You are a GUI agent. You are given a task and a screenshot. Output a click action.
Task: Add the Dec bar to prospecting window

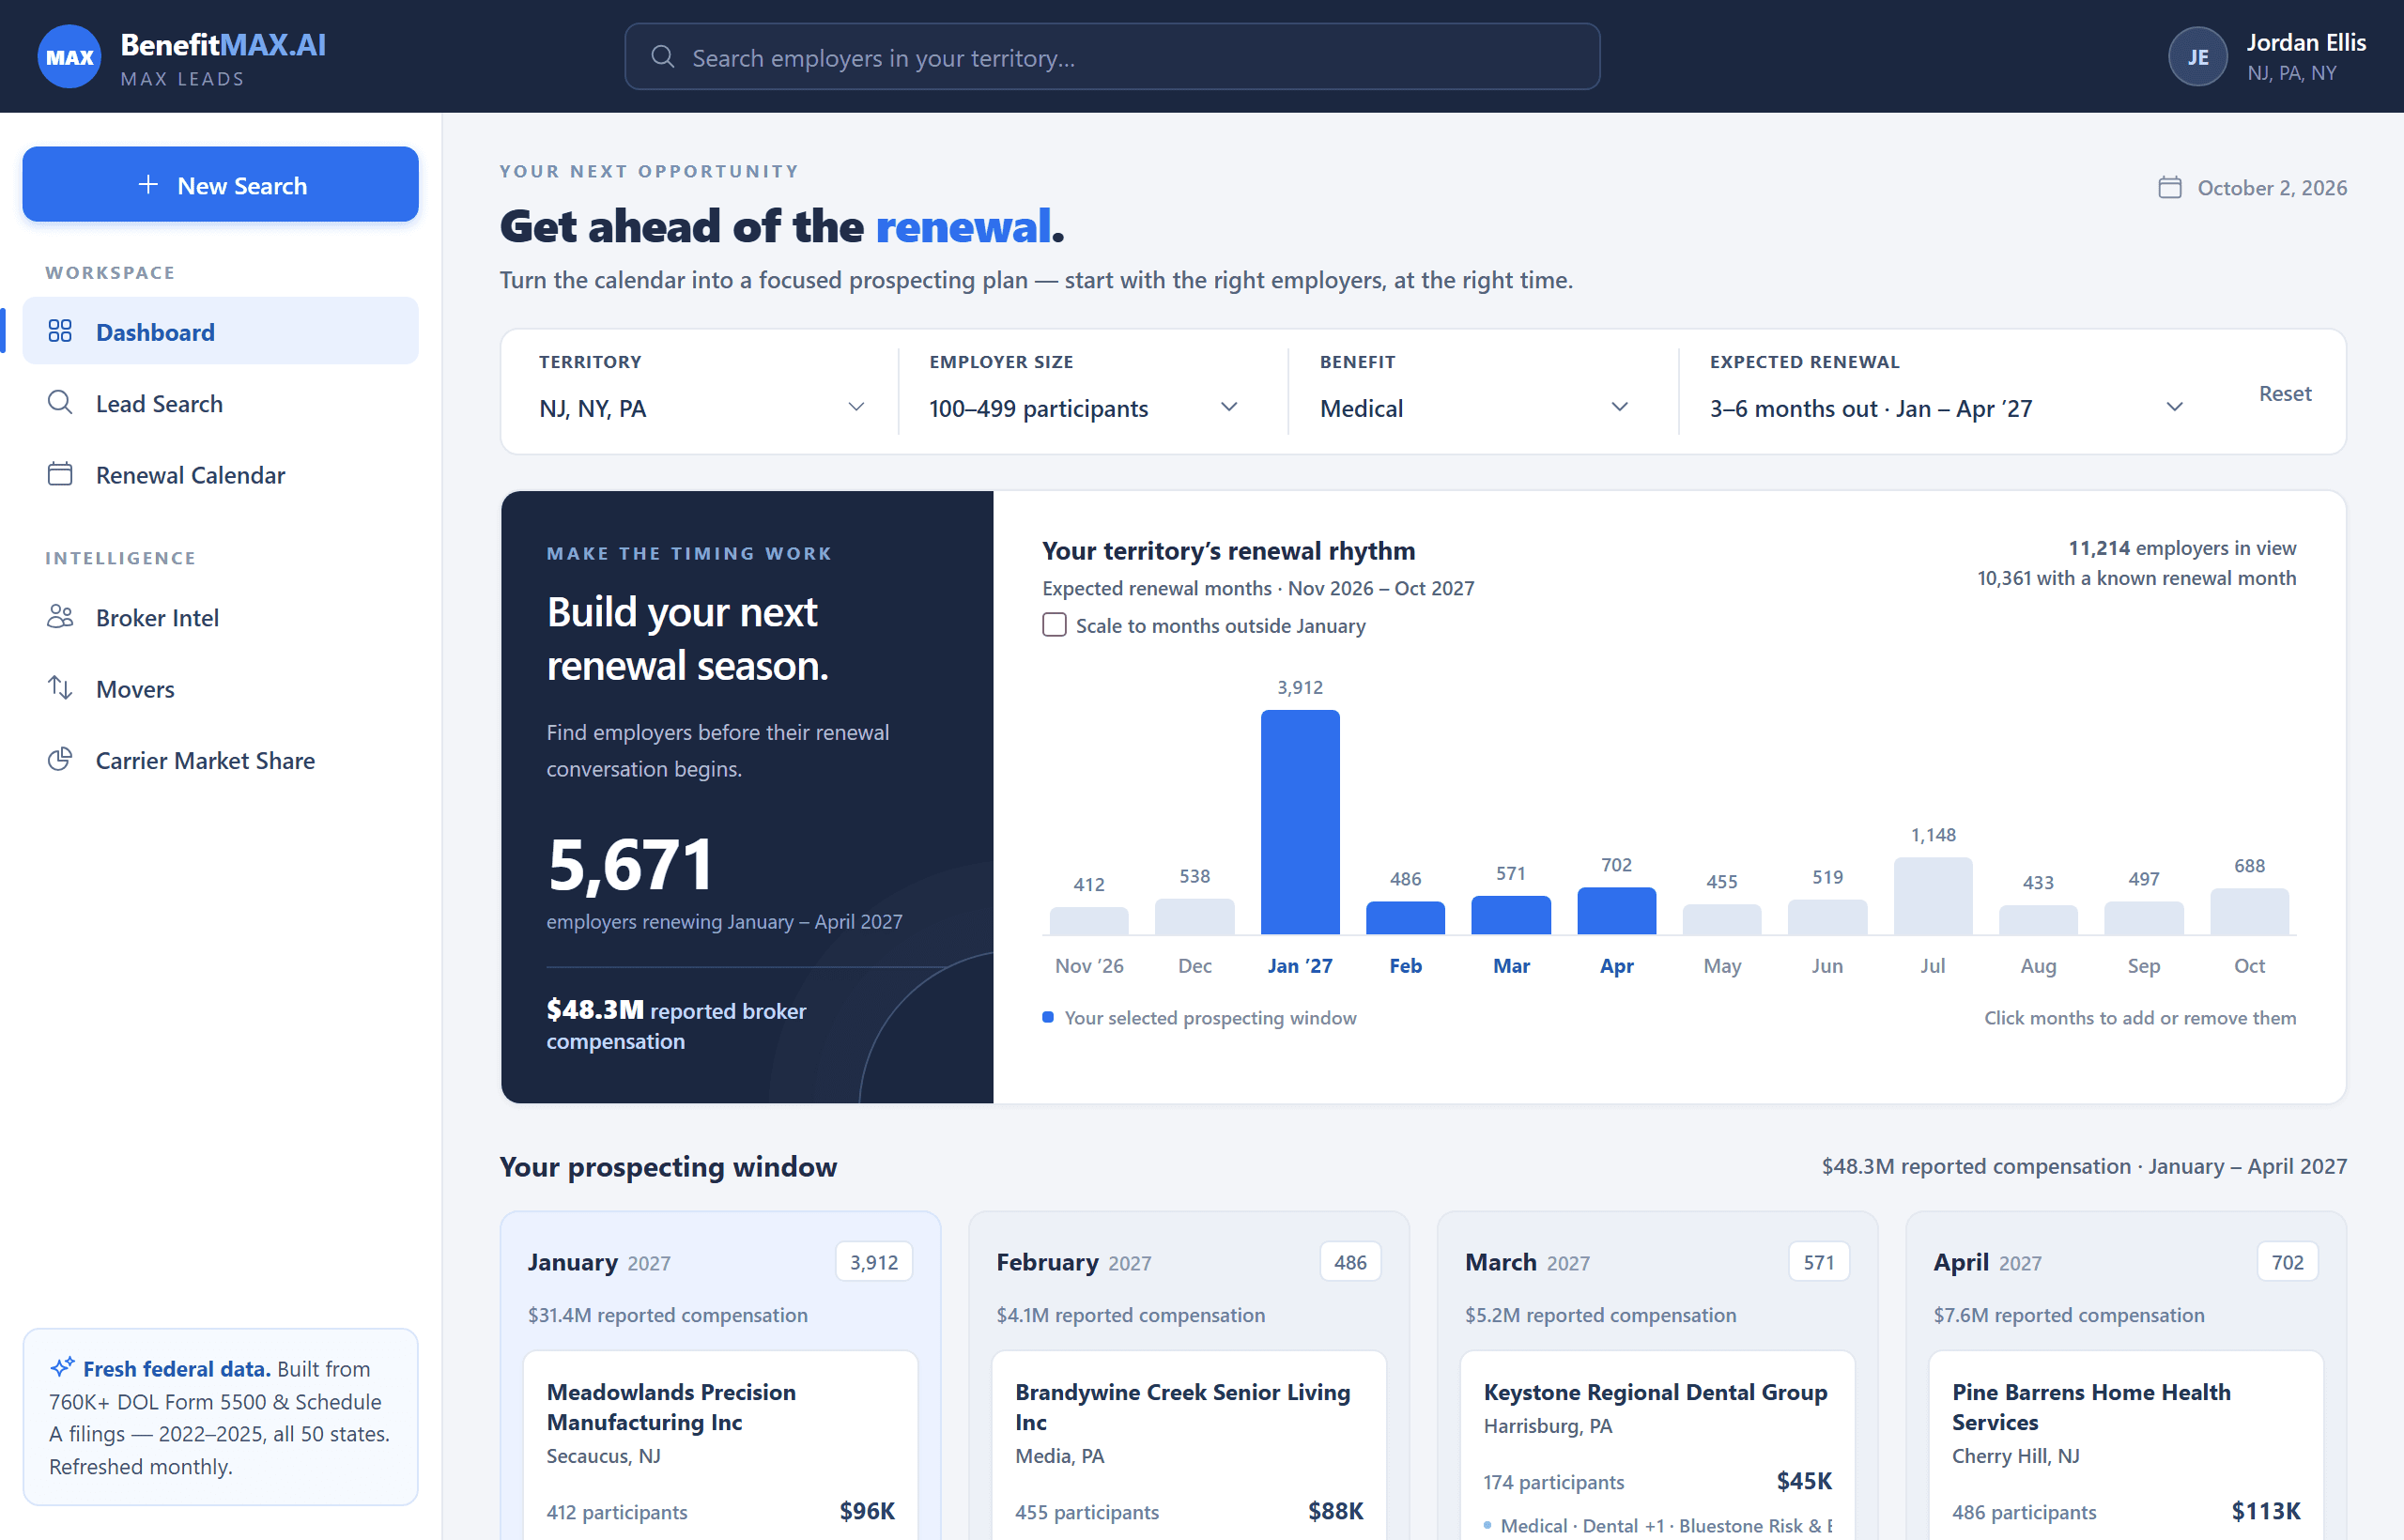[x=1194, y=917]
